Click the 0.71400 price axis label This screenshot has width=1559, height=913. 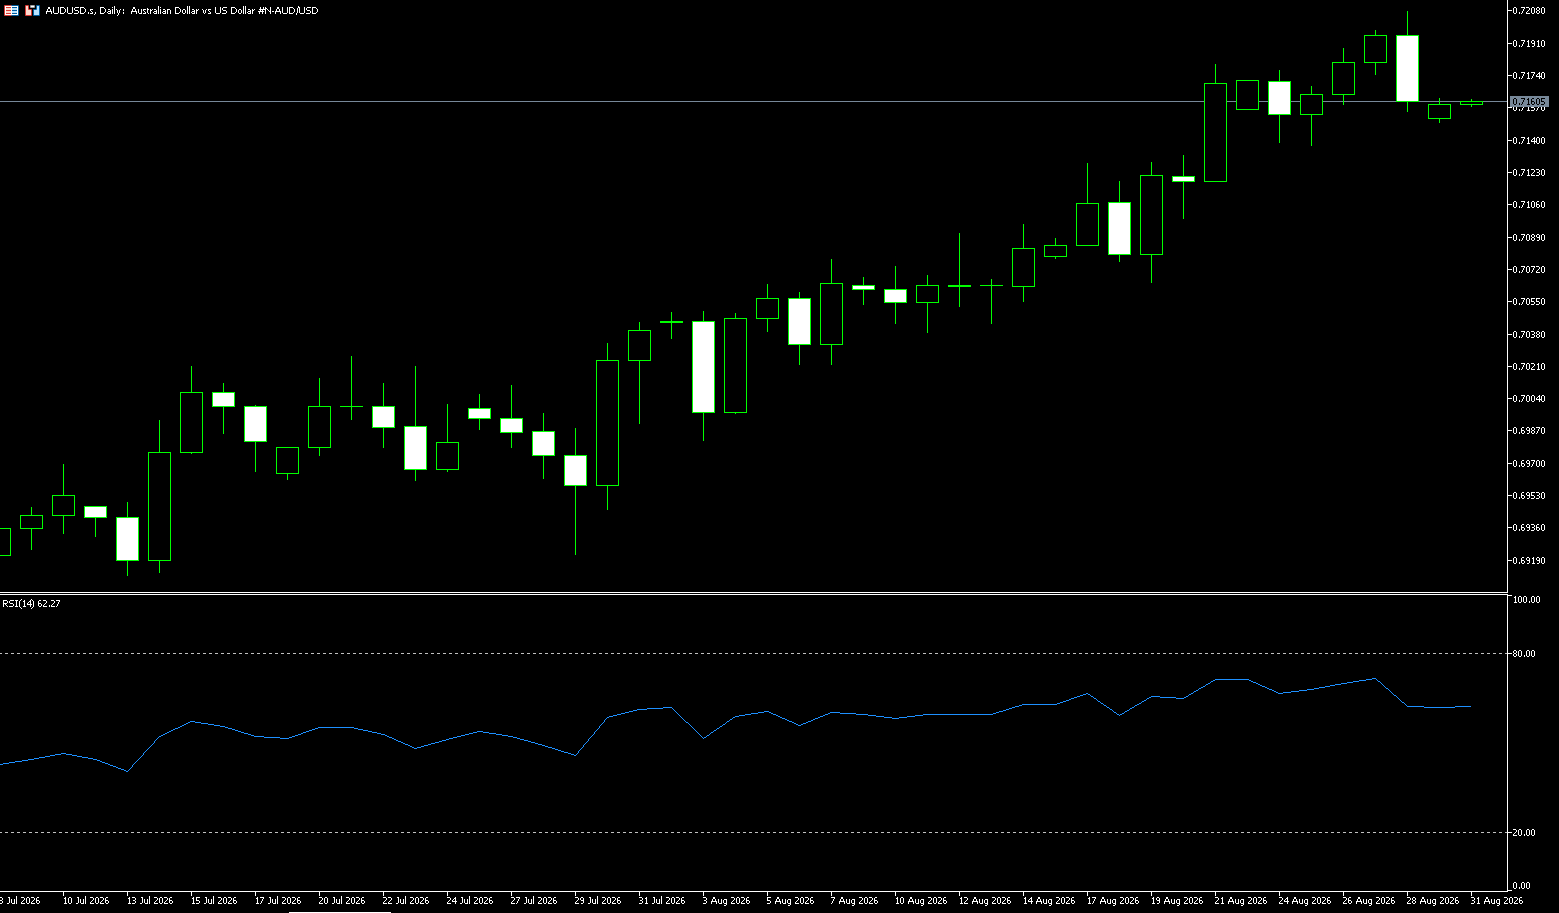pos(1531,141)
